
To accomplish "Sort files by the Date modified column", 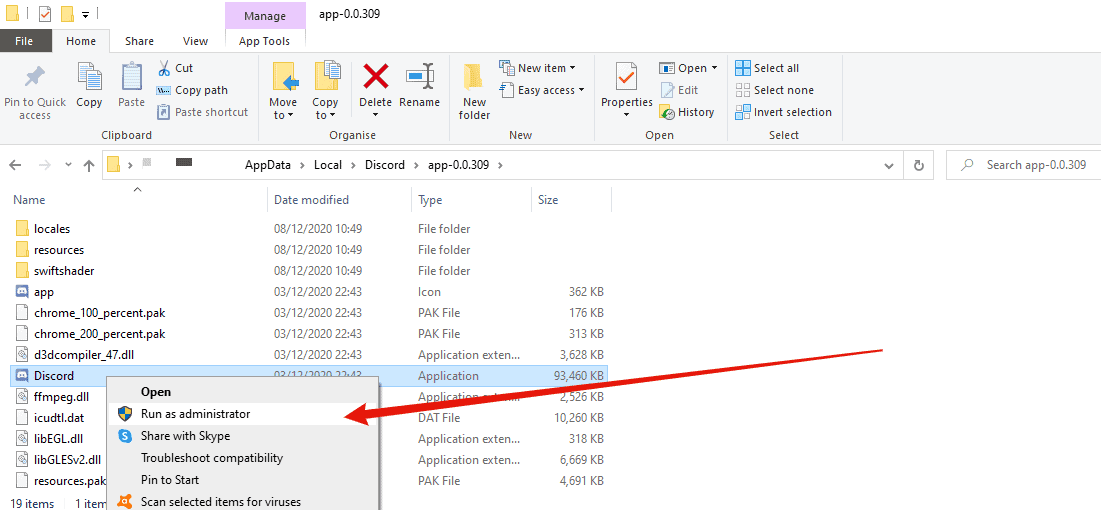I will point(311,200).
